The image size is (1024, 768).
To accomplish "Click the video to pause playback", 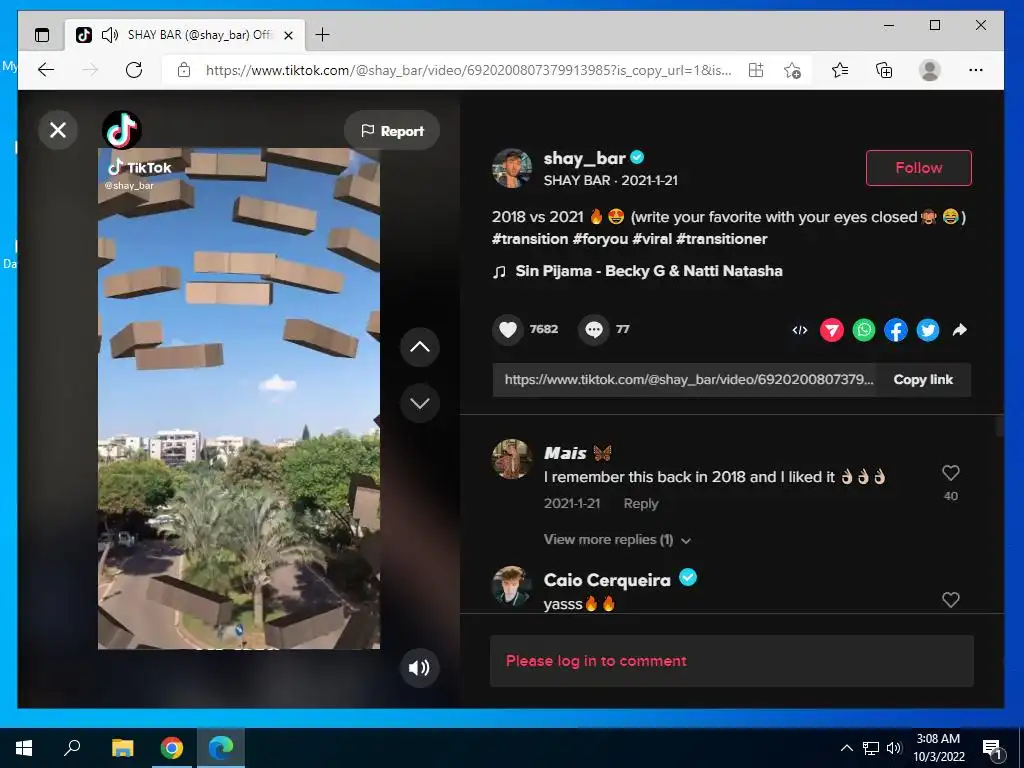I will pos(239,398).
